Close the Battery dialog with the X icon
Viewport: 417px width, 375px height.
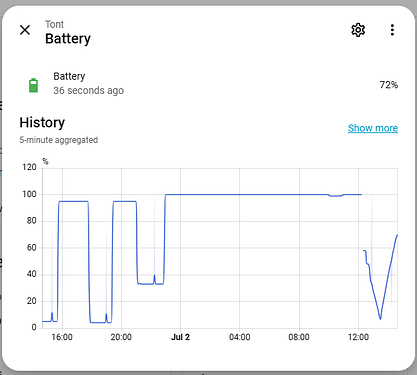(x=25, y=30)
